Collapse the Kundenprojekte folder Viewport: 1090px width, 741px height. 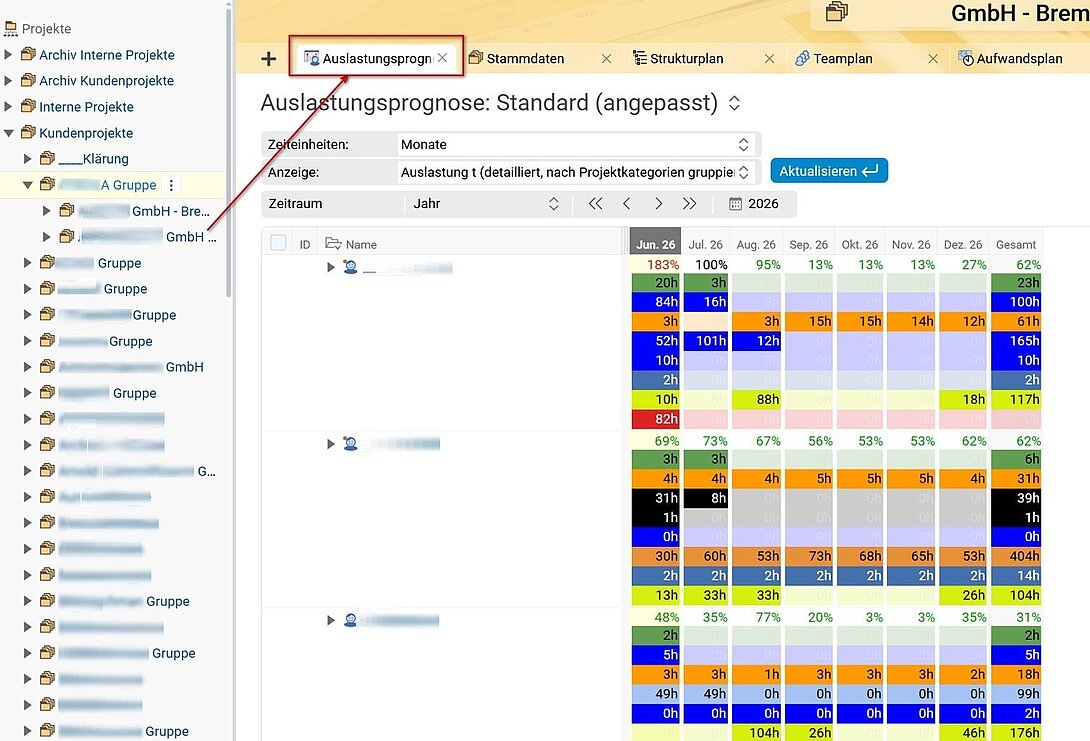[x=8, y=133]
